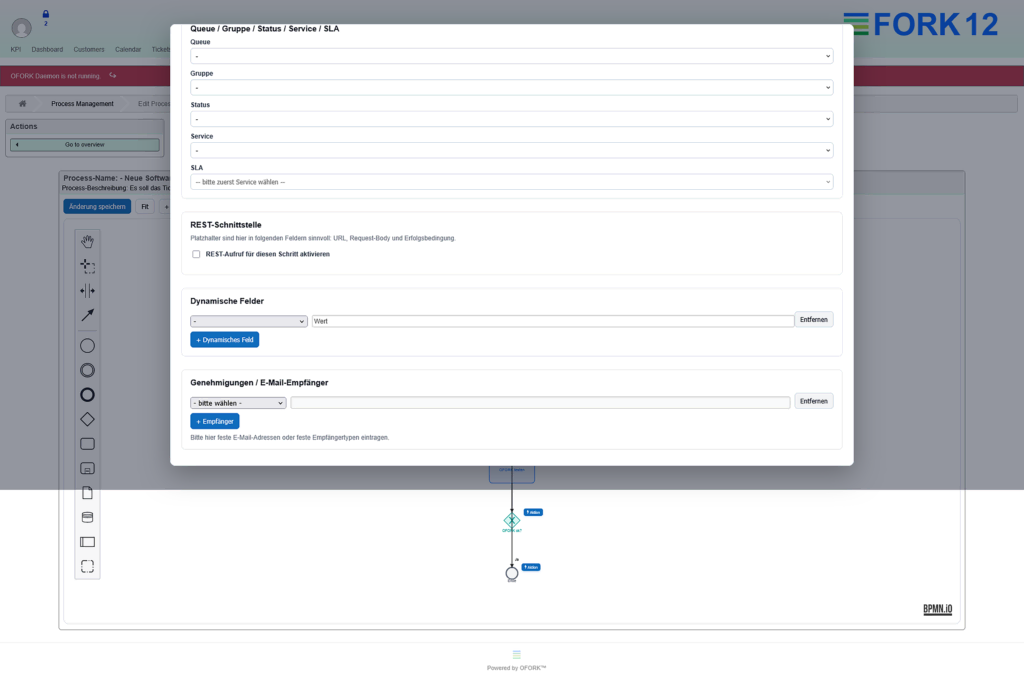Open the Queue dropdown
This screenshot has width=1024, height=678.
(x=511, y=56)
